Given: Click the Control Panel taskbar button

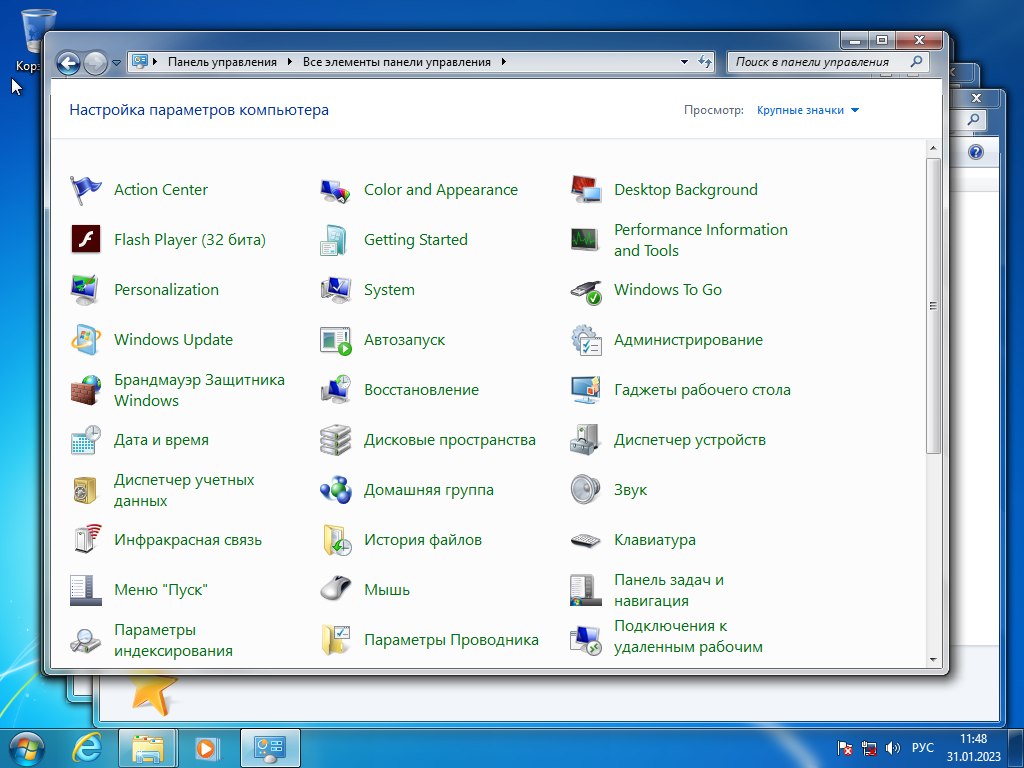Looking at the screenshot, I should [x=270, y=748].
